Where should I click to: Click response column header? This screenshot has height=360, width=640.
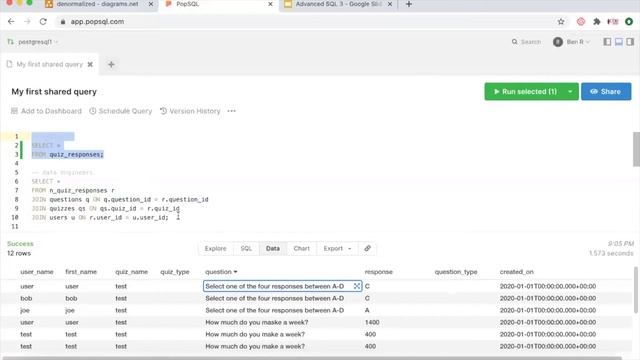[378, 272]
